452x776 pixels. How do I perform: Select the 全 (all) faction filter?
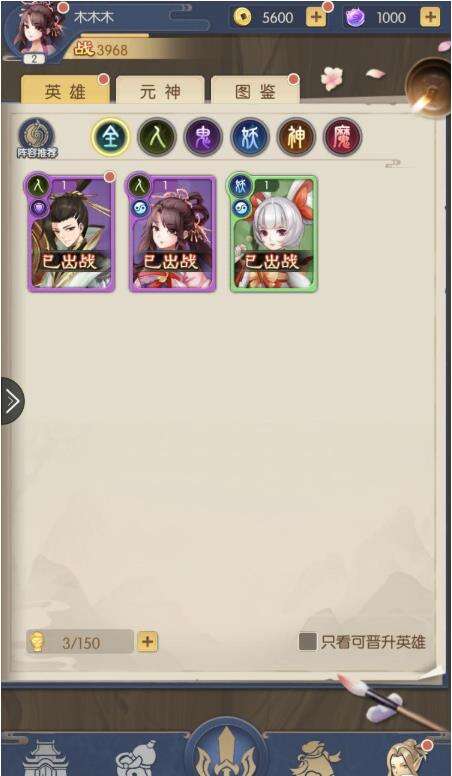pos(110,137)
